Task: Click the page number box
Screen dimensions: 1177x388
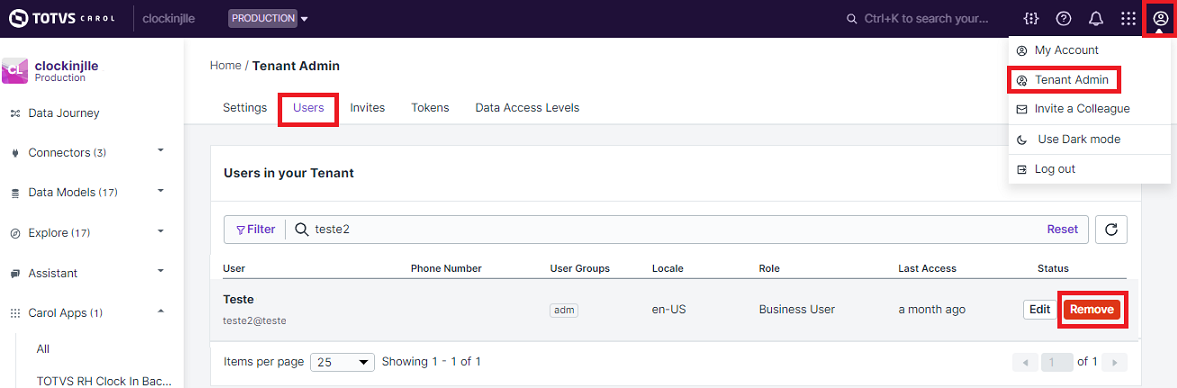Action: pyautogui.click(x=1057, y=362)
